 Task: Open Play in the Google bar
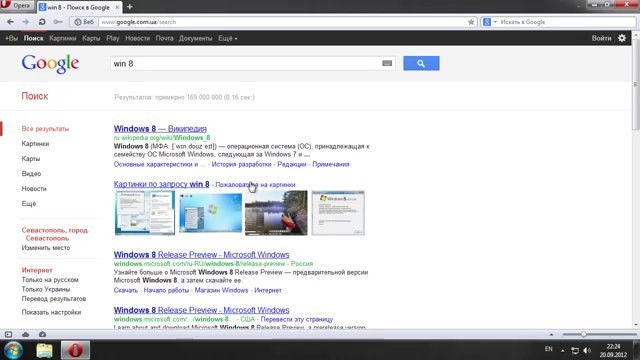click(113, 38)
